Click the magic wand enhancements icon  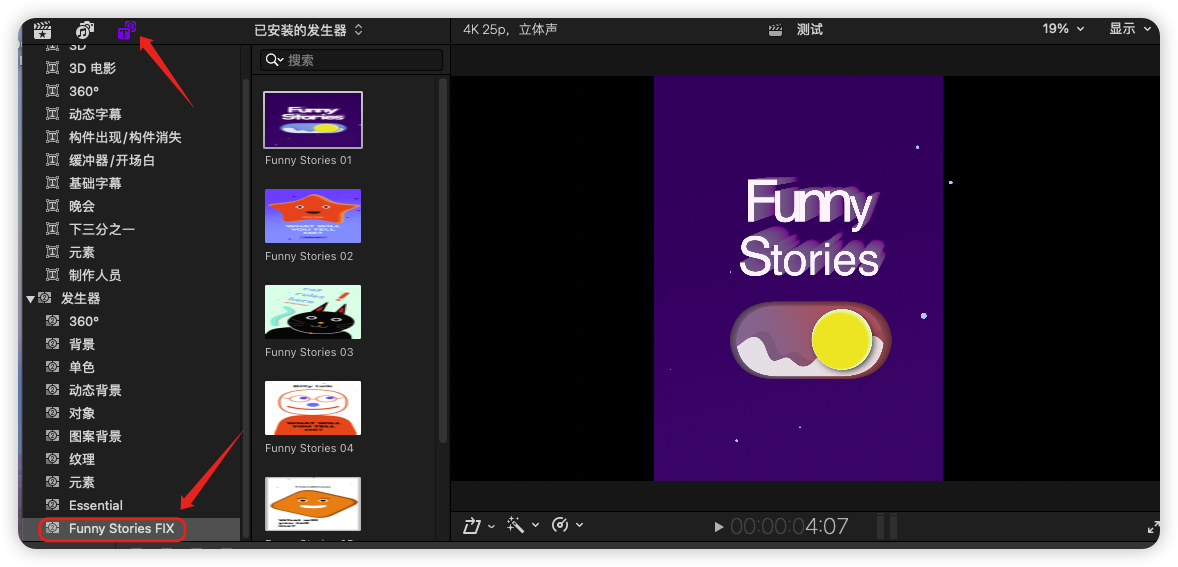tap(515, 525)
